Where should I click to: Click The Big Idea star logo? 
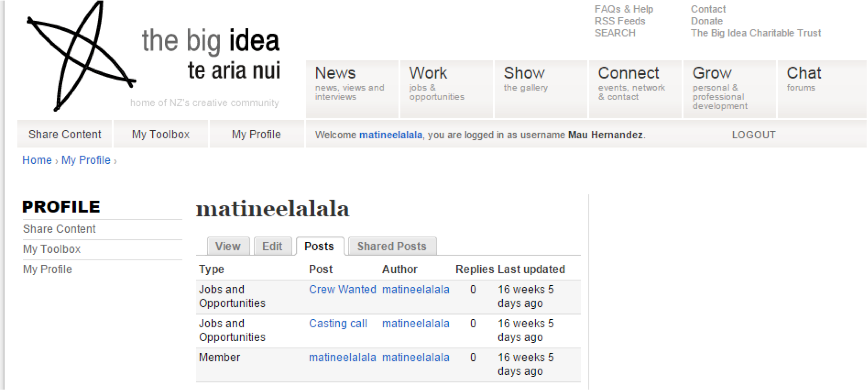pos(81,56)
